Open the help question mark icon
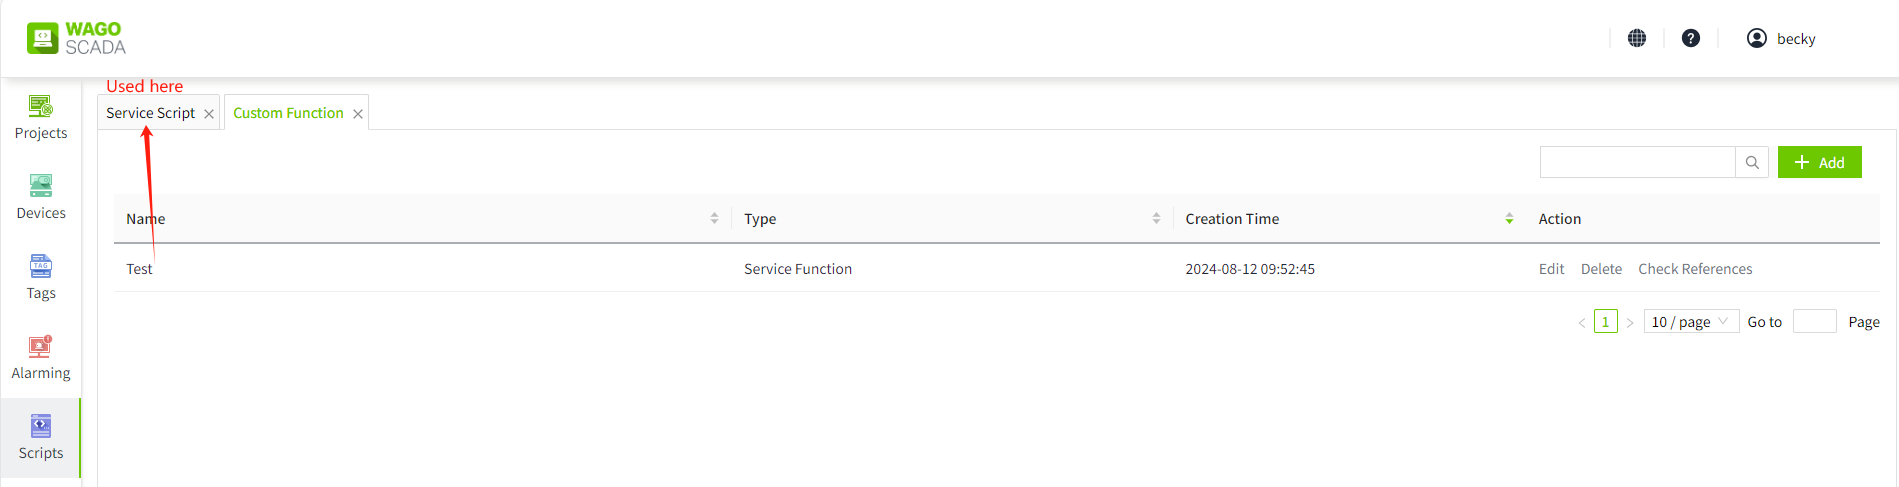This screenshot has height=487, width=1899. coord(1691,38)
